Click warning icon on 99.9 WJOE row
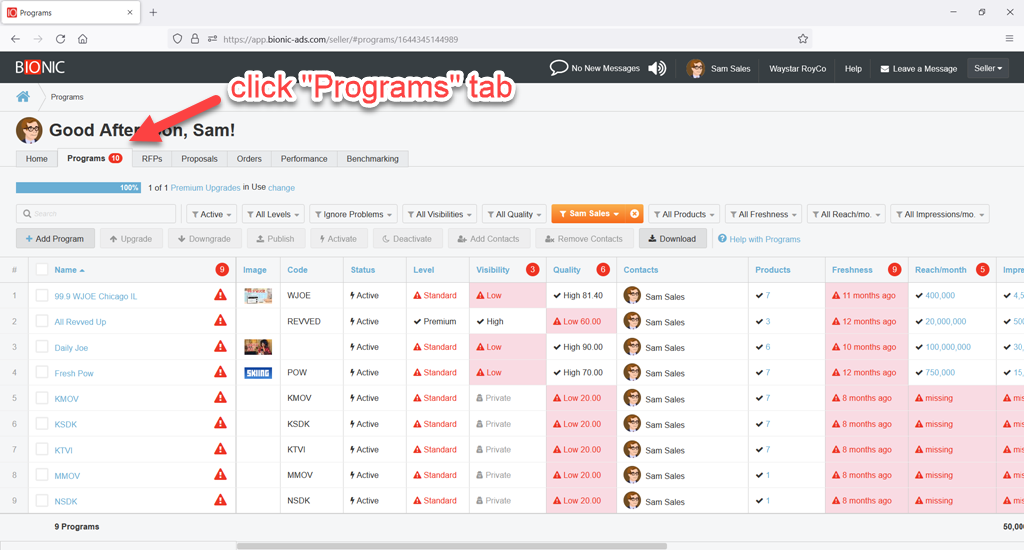1024x550 pixels. (x=221, y=295)
